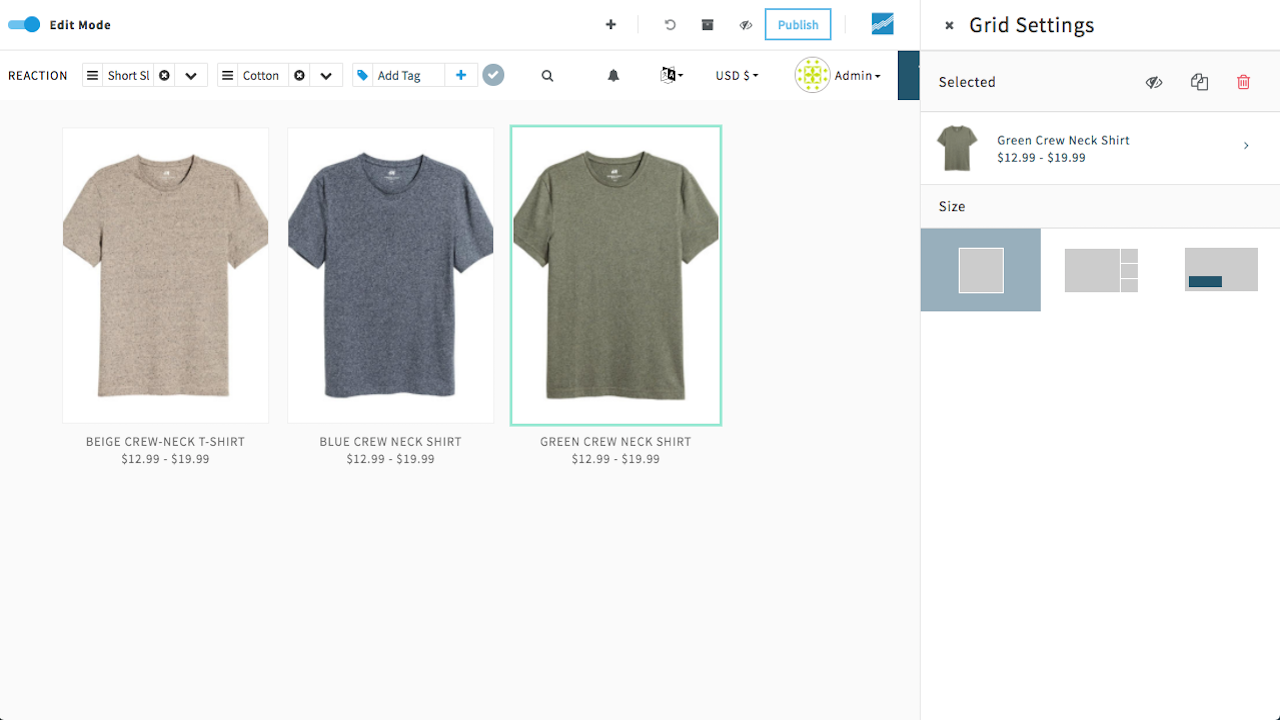Click Green Crew Neck Shirt name in Grid Settings
1280x720 pixels.
1063,140
